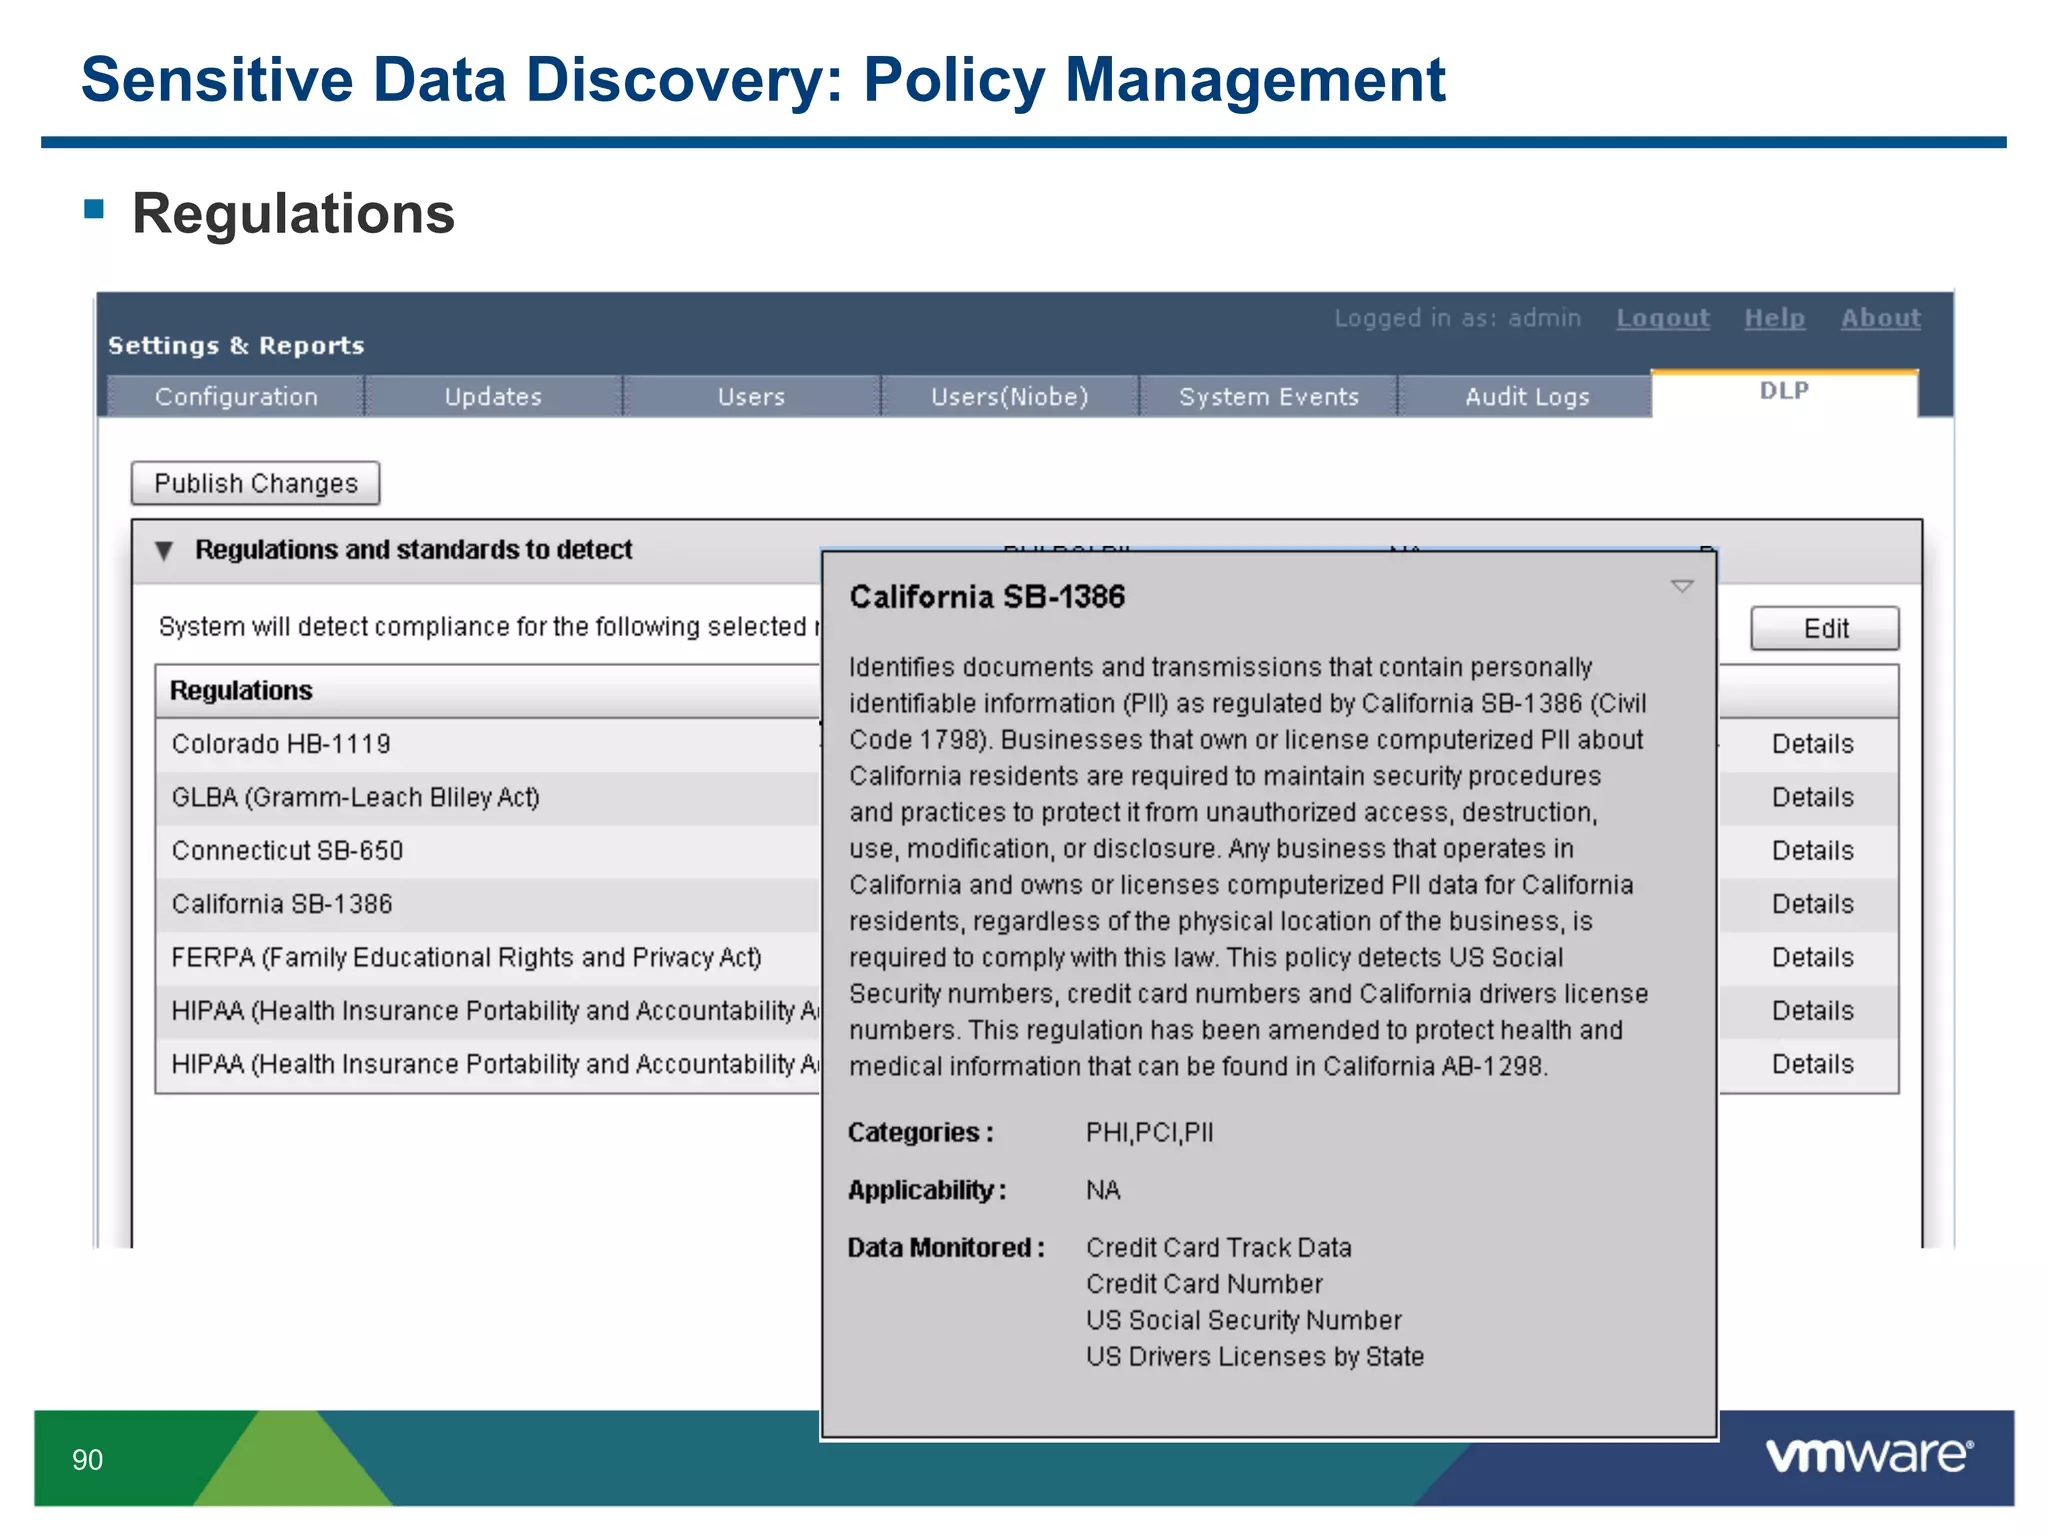Viewport: 2048px width, 1536px height.
Task: Open the Configuration tab
Action: tap(236, 397)
